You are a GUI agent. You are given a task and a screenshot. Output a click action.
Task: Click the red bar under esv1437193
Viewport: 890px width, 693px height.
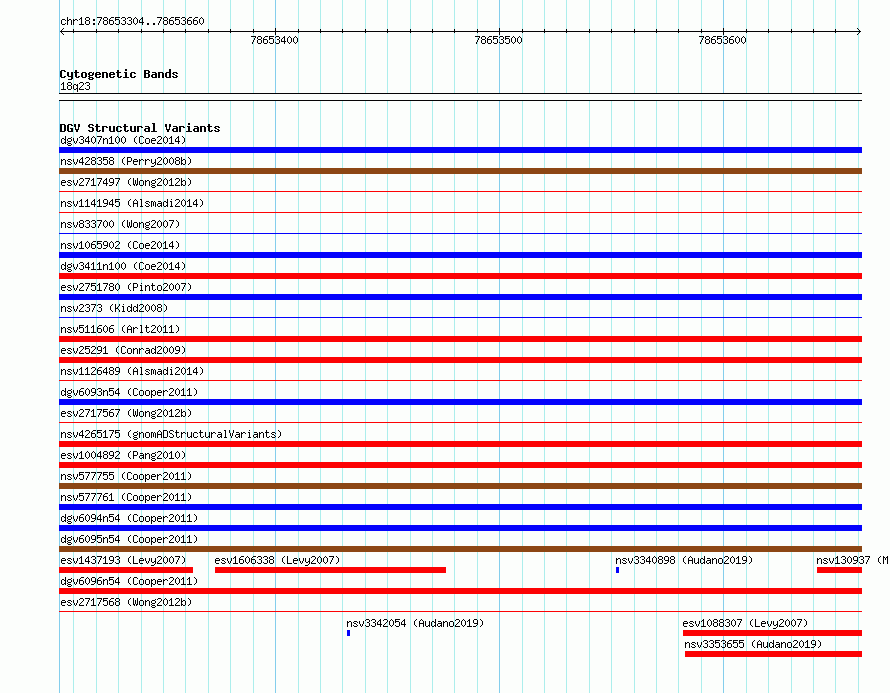click(126, 570)
